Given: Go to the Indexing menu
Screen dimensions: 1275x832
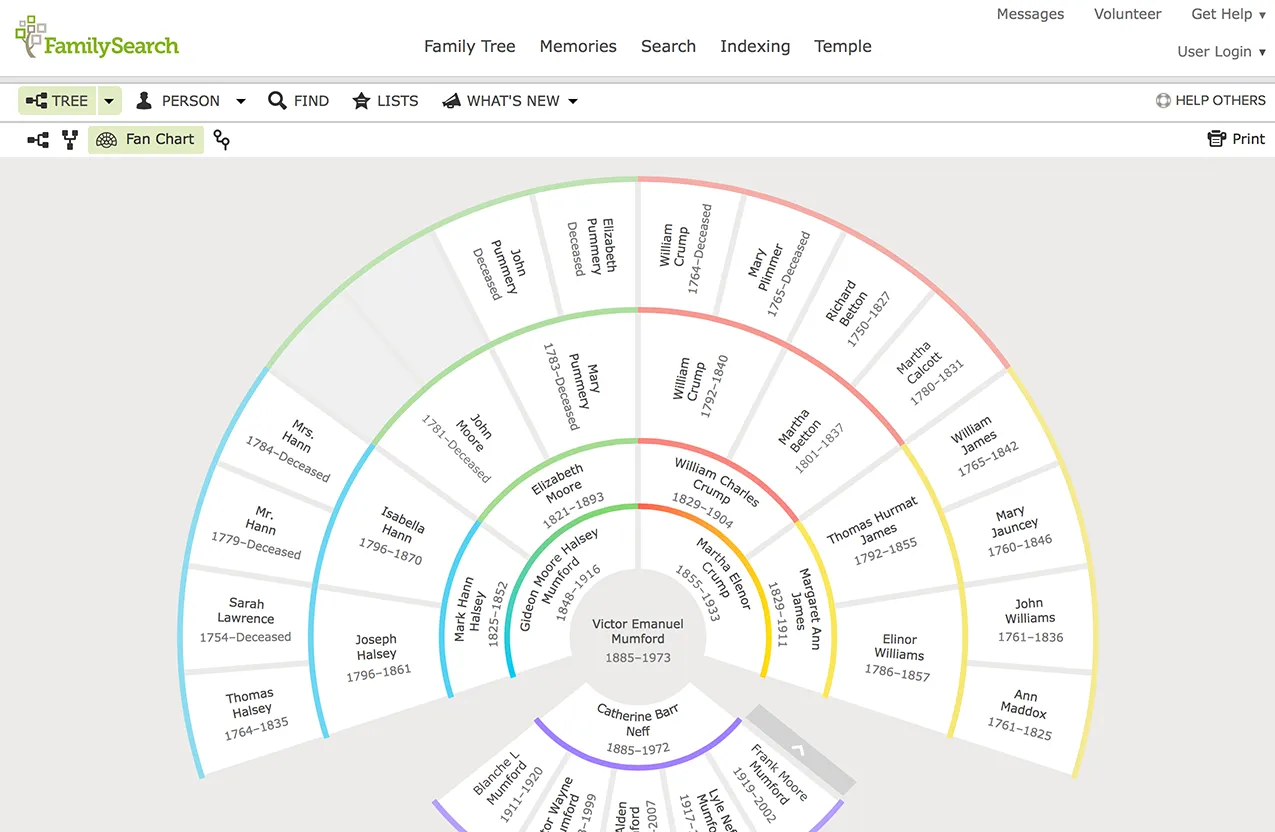Looking at the screenshot, I should (x=755, y=46).
